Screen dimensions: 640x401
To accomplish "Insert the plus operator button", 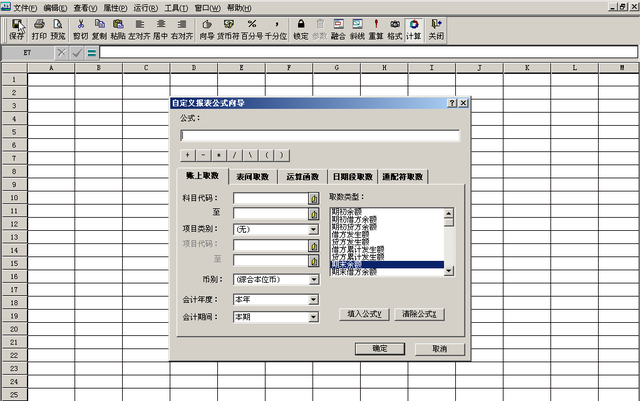I will pyautogui.click(x=187, y=155).
